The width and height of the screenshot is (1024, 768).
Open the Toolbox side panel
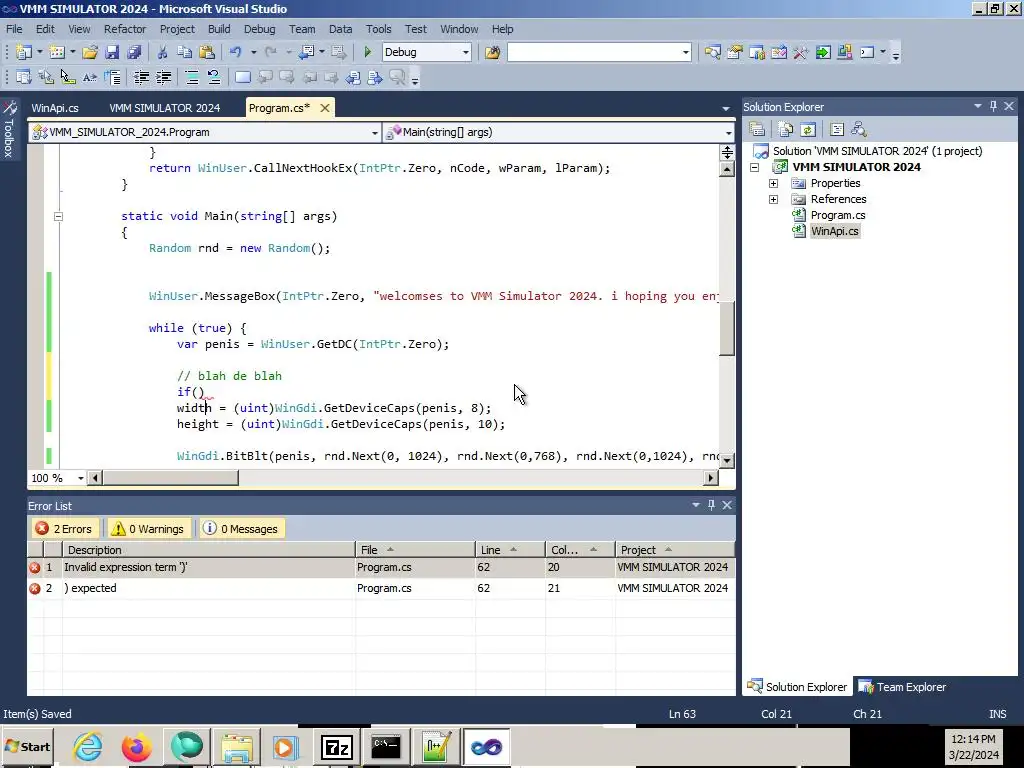tap(9, 129)
